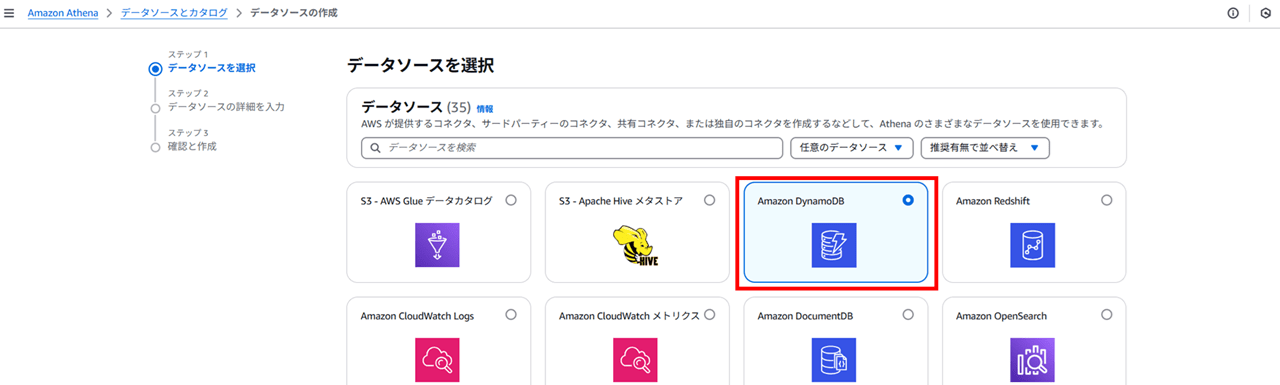Select the Amazon CloudWatch Logs radio button
Image resolution: width=1280 pixels, height=385 pixels.
(x=511, y=315)
